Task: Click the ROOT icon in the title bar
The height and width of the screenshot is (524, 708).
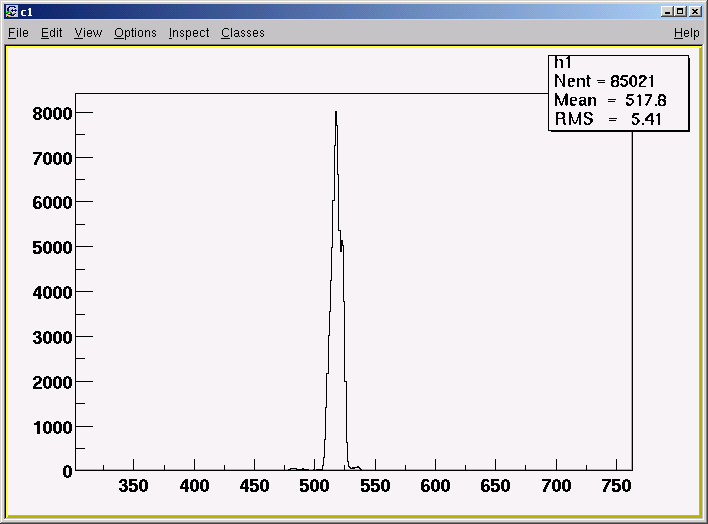Action: pos(12,12)
